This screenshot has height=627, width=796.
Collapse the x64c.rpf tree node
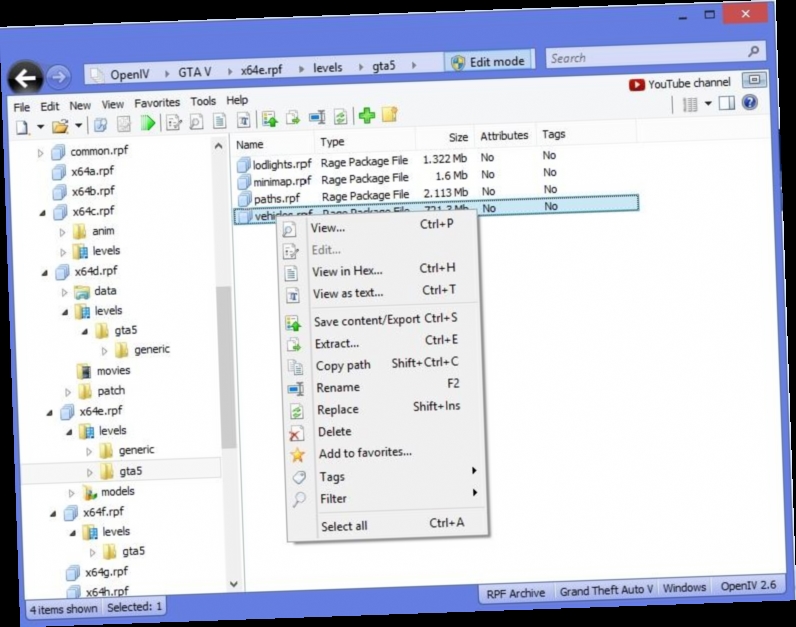(x=44, y=213)
